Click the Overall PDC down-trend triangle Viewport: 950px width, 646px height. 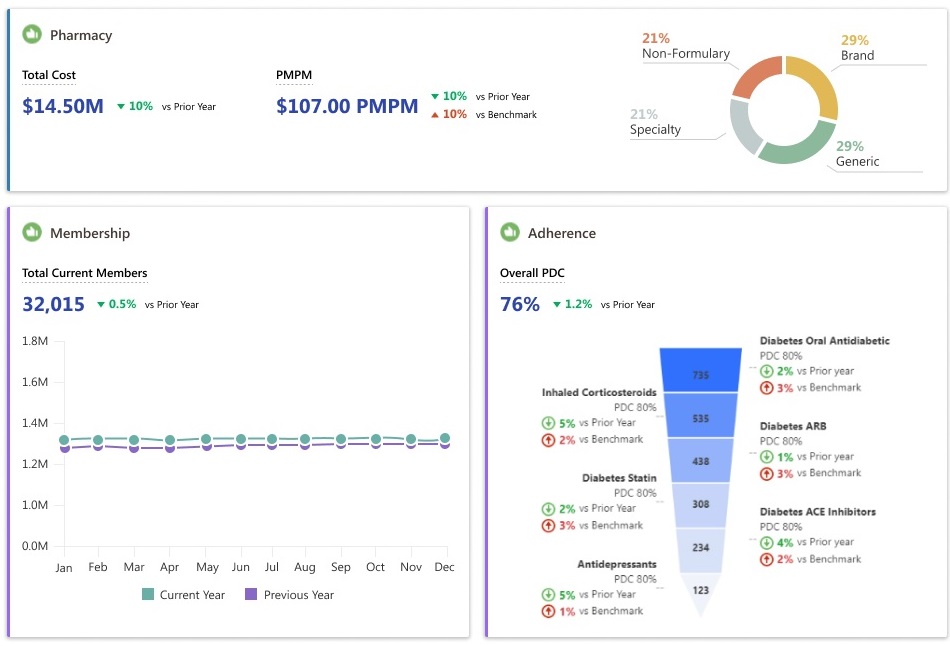tap(557, 304)
